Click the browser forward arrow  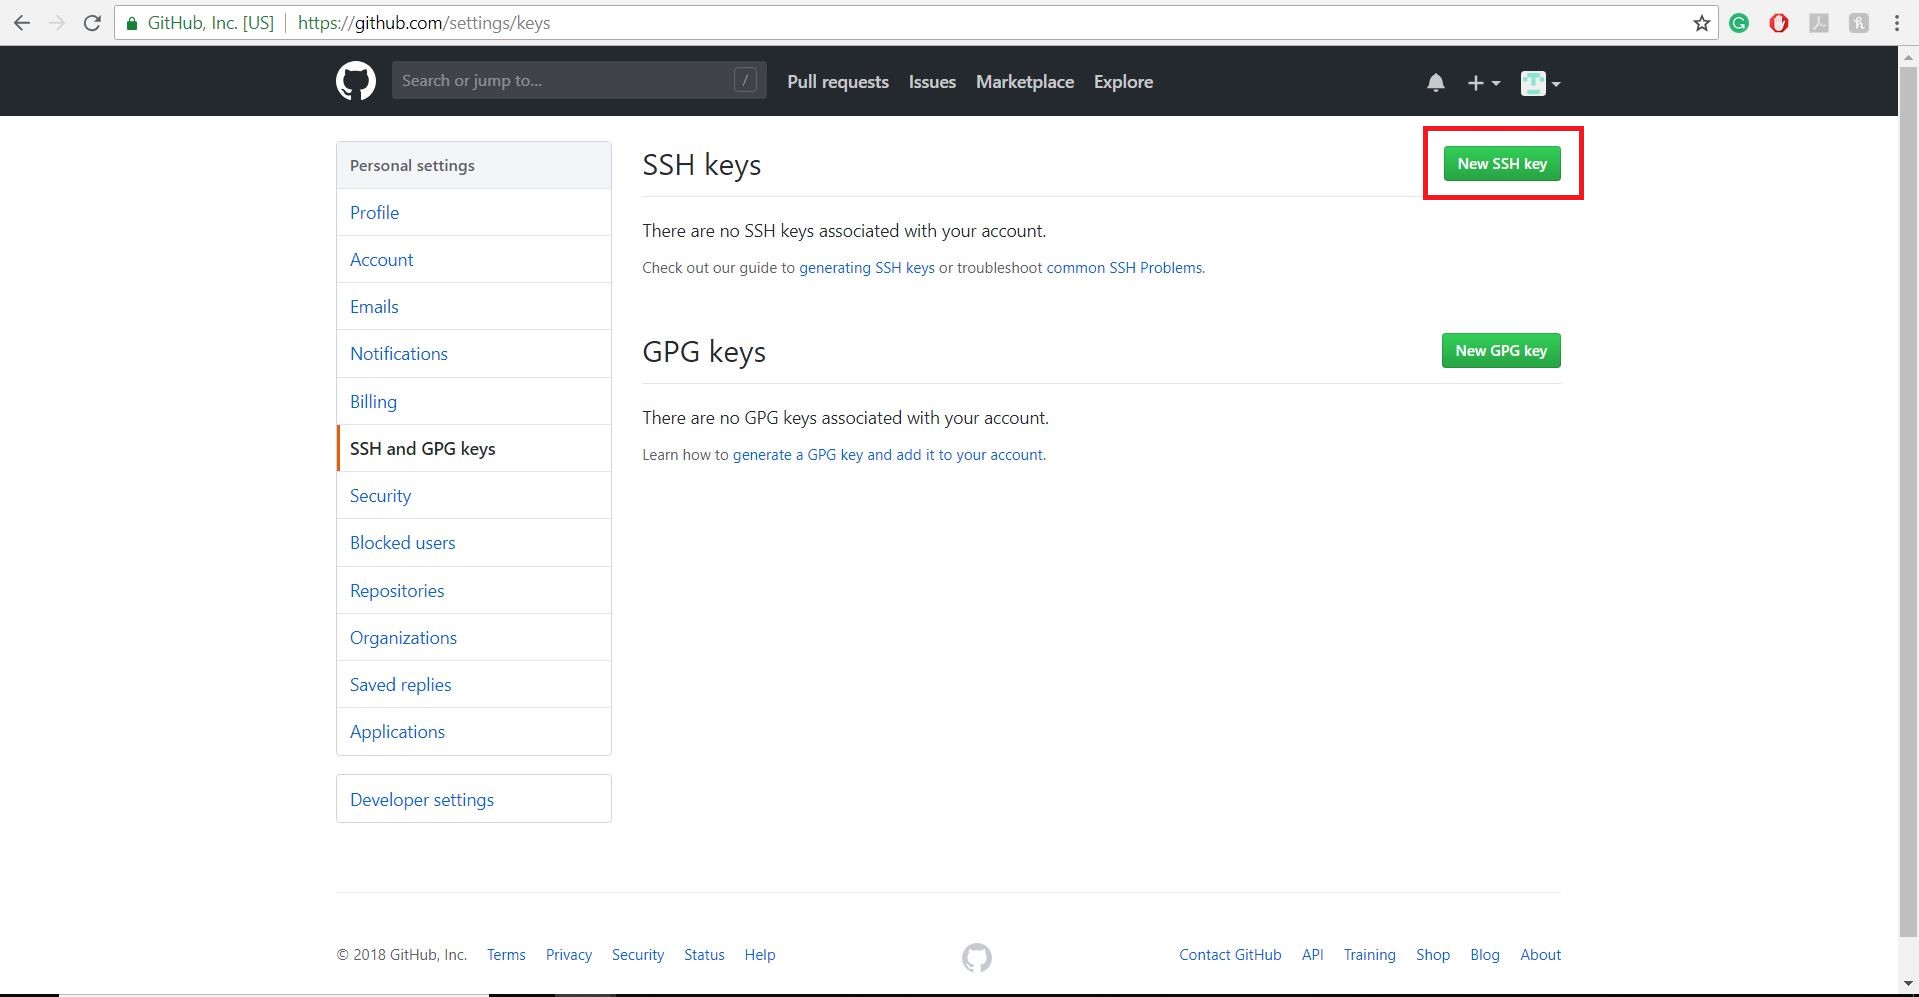coord(57,23)
